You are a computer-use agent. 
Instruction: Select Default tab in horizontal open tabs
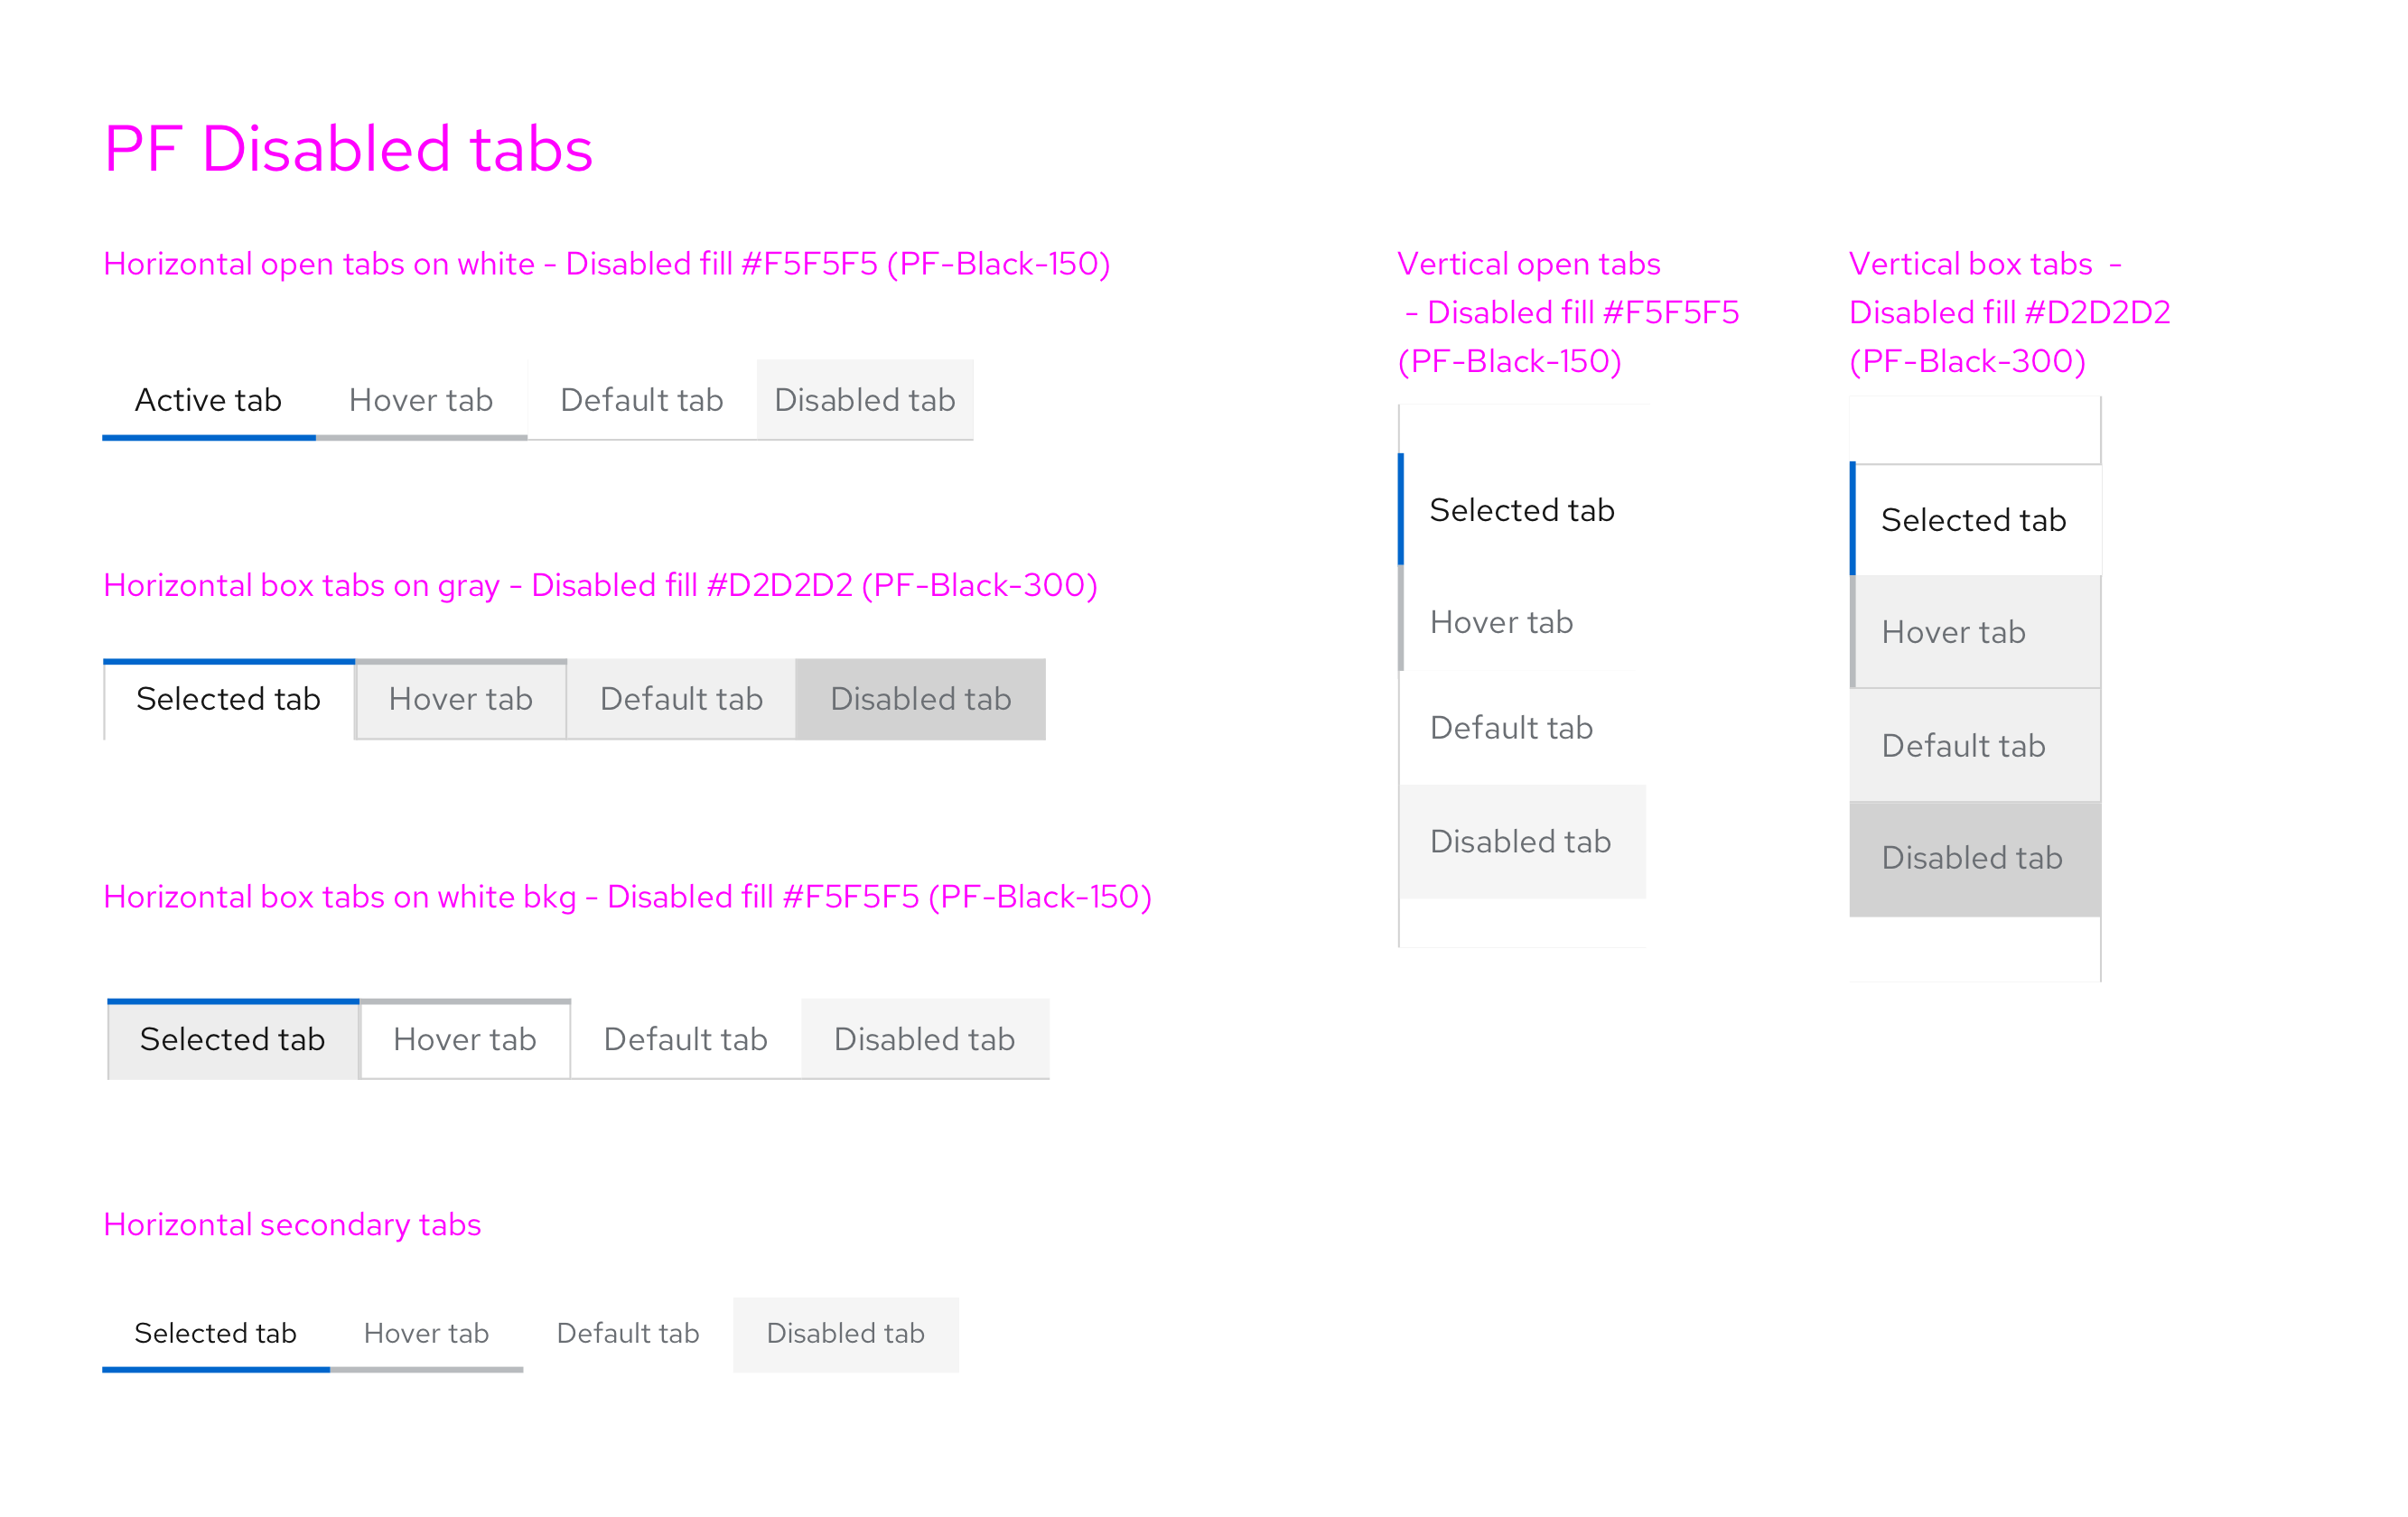641,400
